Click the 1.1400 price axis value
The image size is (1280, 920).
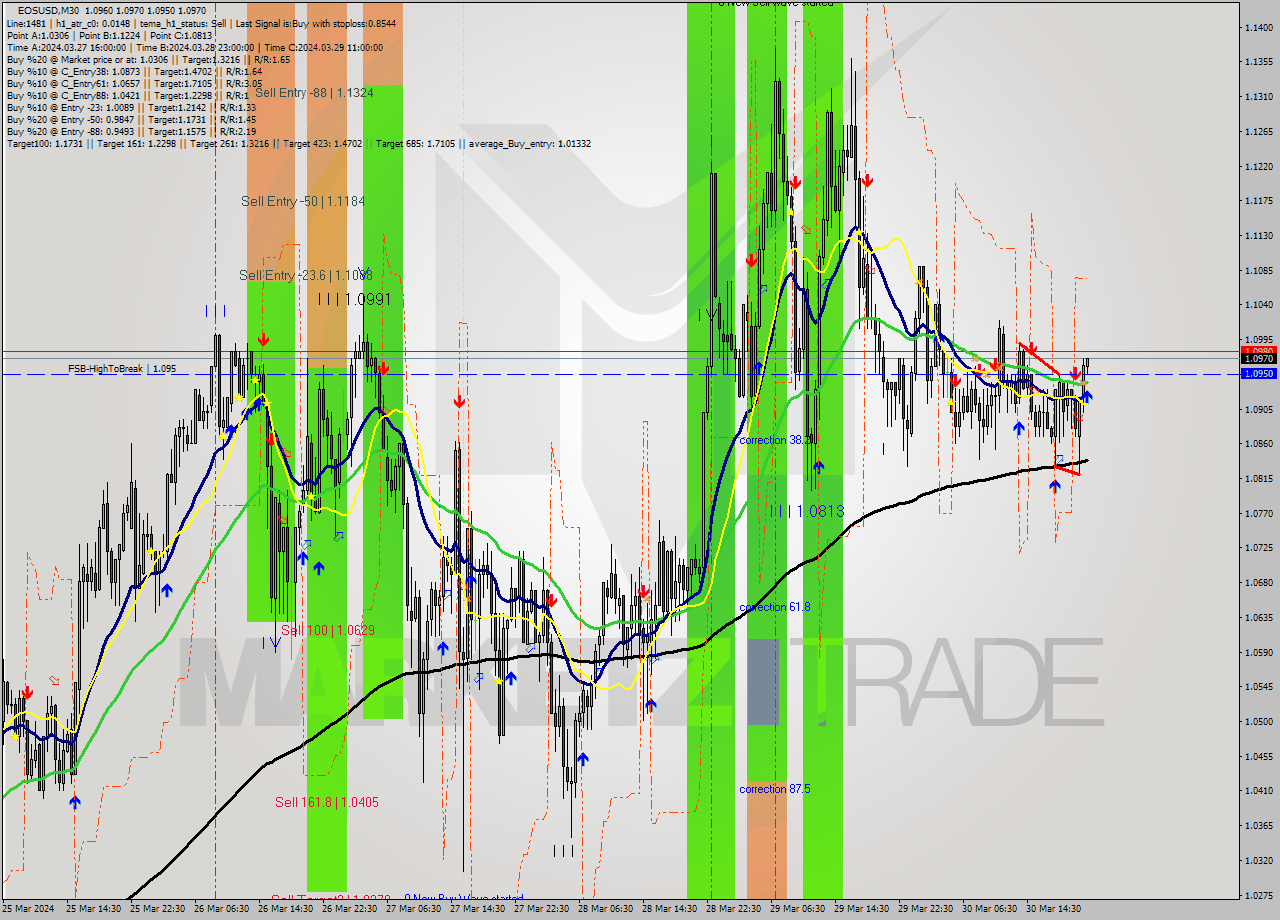tap(1258, 27)
